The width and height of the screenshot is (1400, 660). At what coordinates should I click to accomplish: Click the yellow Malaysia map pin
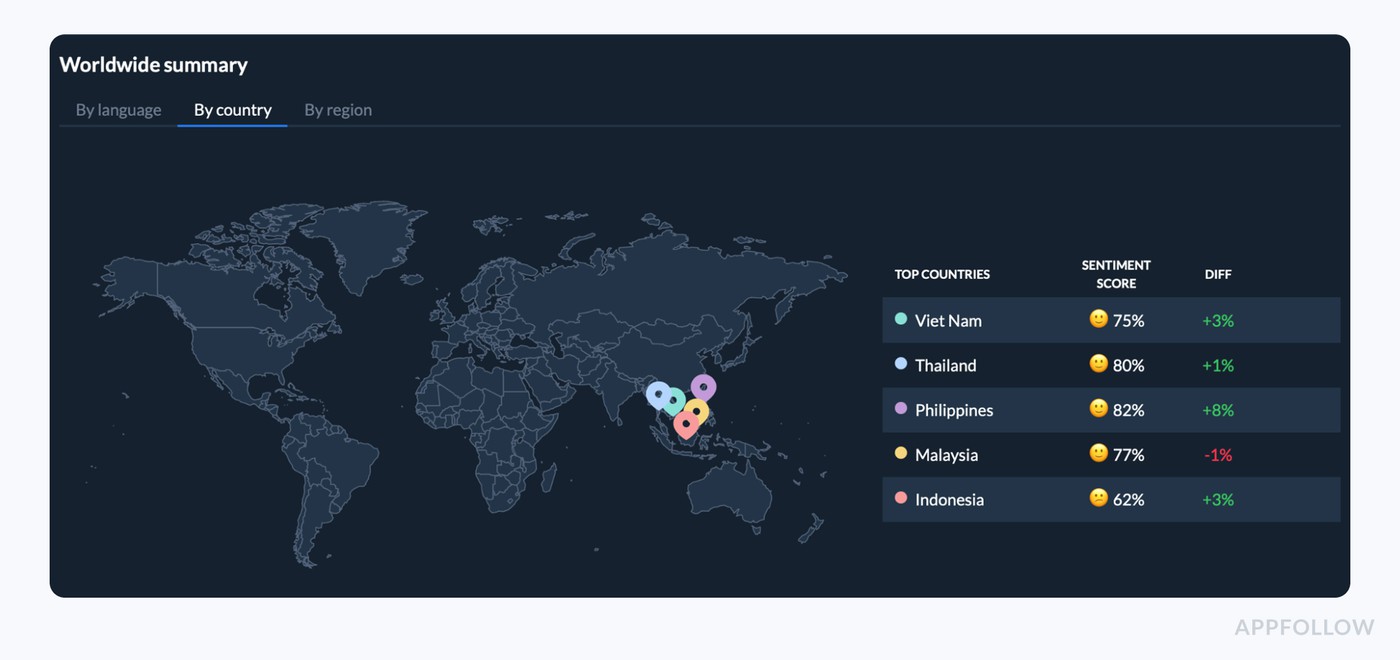click(697, 410)
